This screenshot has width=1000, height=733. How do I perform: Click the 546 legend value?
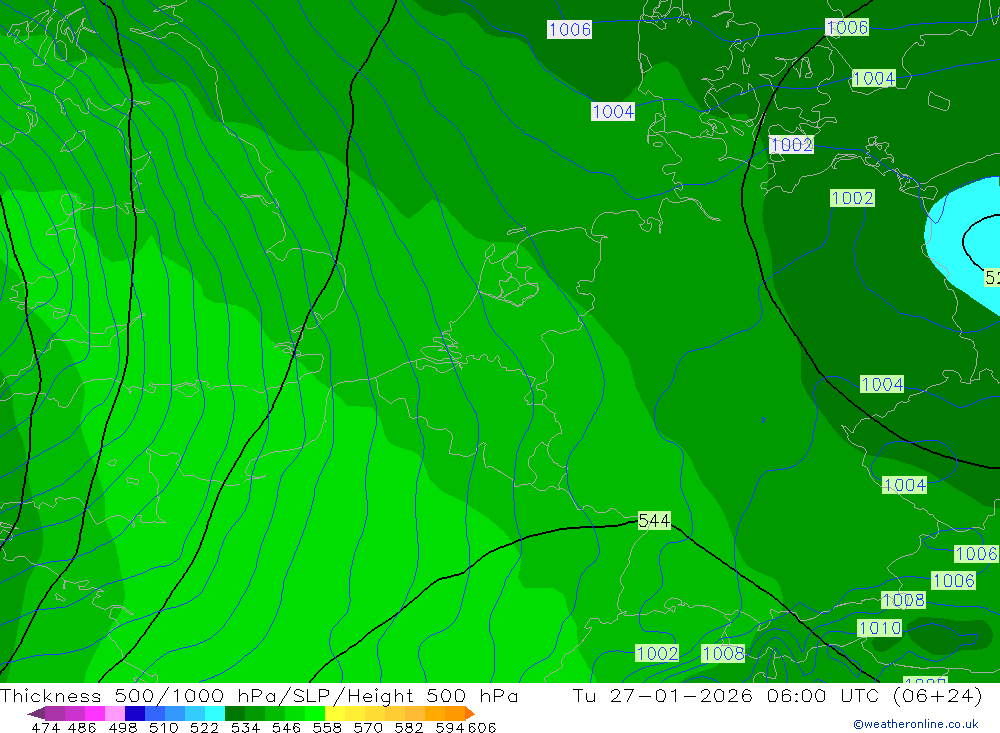pyautogui.click(x=286, y=728)
